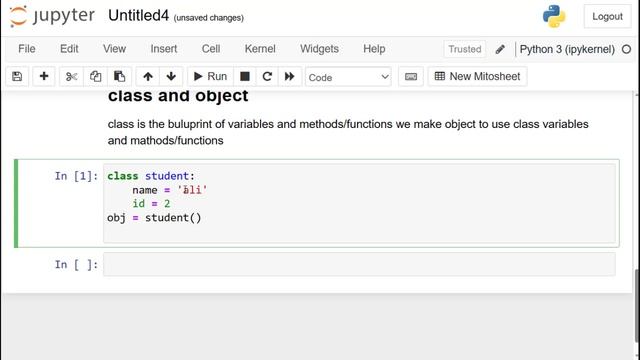Open the Kernel menu
The image size is (640, 360).
[x=260, y=49]
